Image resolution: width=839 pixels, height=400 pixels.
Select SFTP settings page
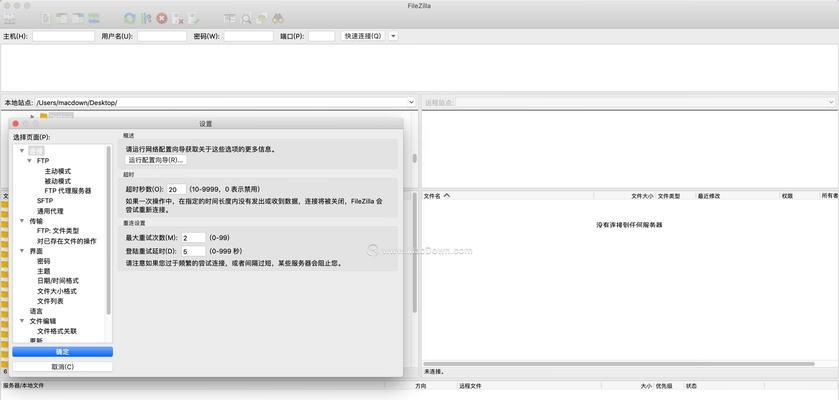(45, 201)
